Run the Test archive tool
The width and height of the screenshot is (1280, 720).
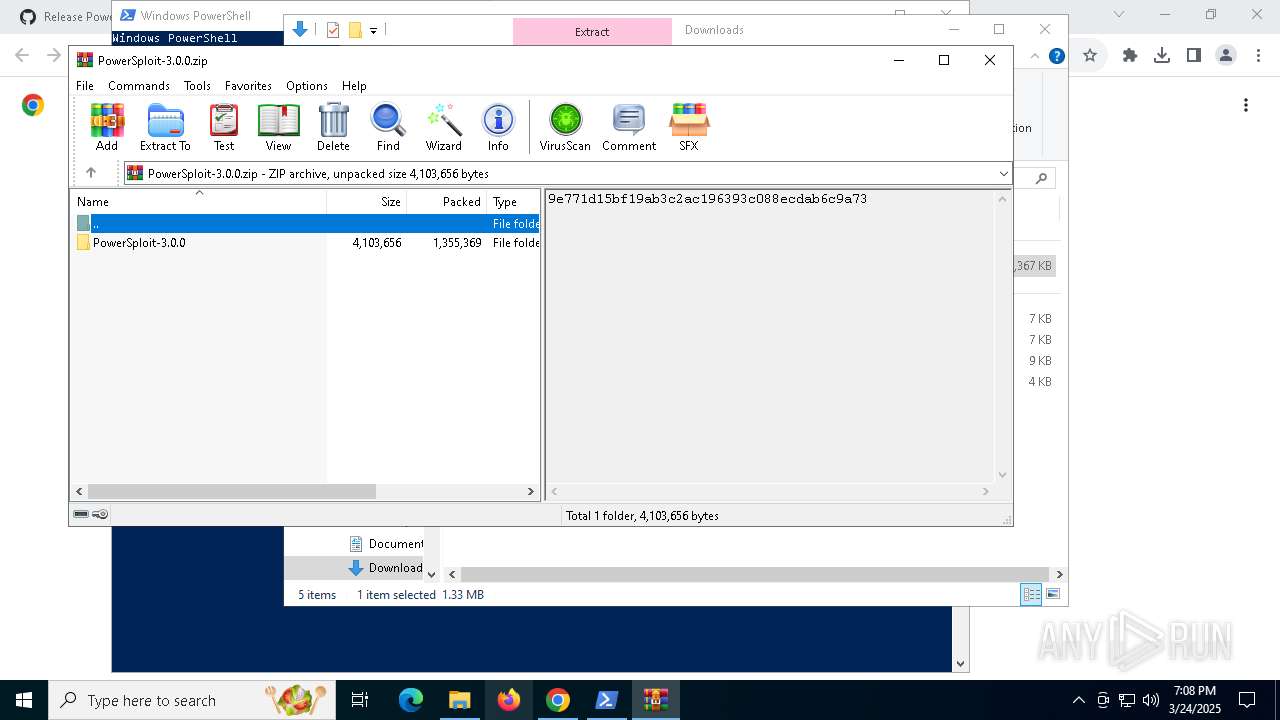pyautogui.click(x=224, y=127)
